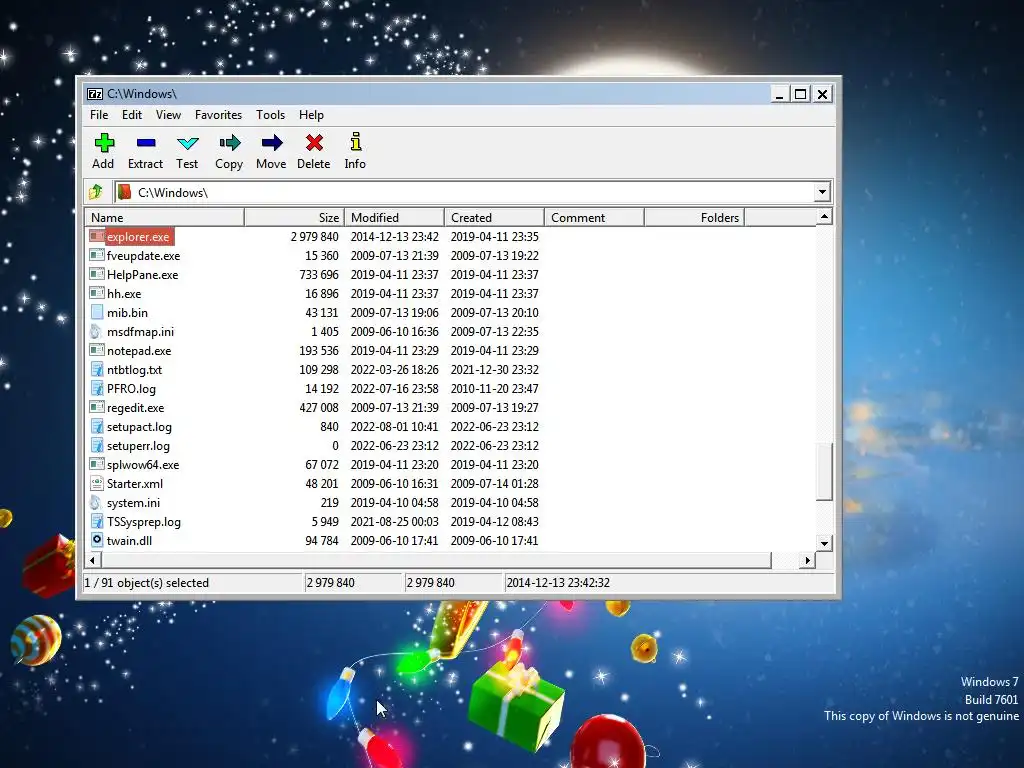Select the hh.exe file name
The image size is (1024, 768).
click(x=124, y=294)
